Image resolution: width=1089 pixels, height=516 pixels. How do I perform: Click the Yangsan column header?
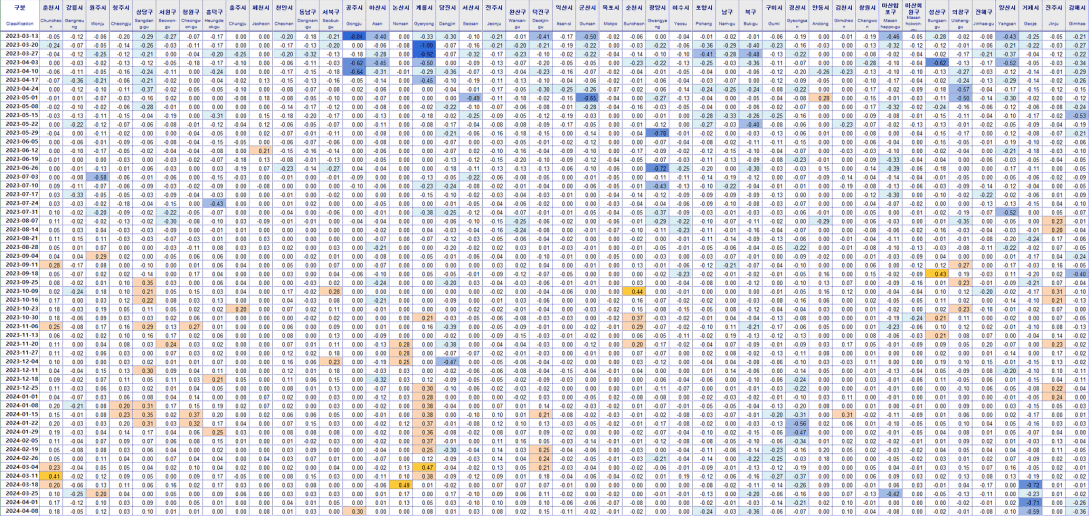(1007, 16)
